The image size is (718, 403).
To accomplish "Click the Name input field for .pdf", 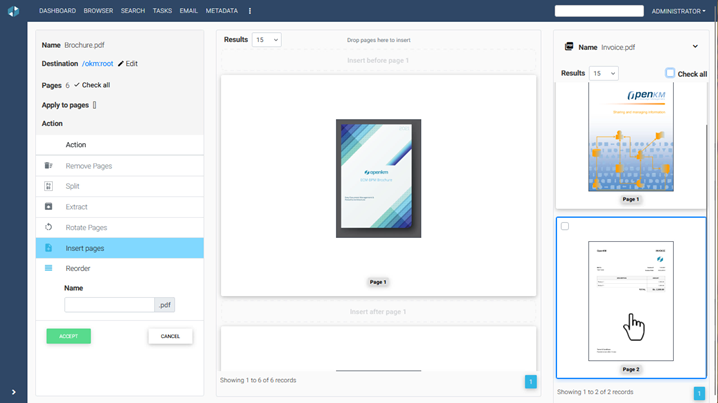I will coord(109,304).
